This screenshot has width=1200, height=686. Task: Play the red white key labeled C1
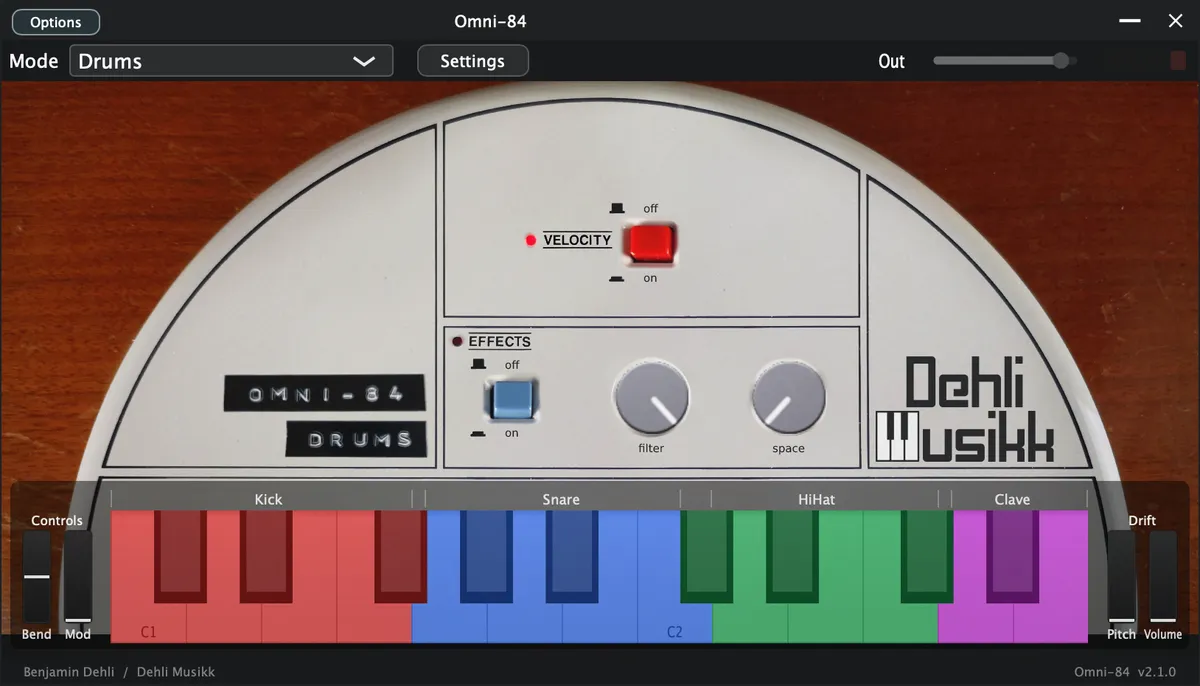(146, 622)
